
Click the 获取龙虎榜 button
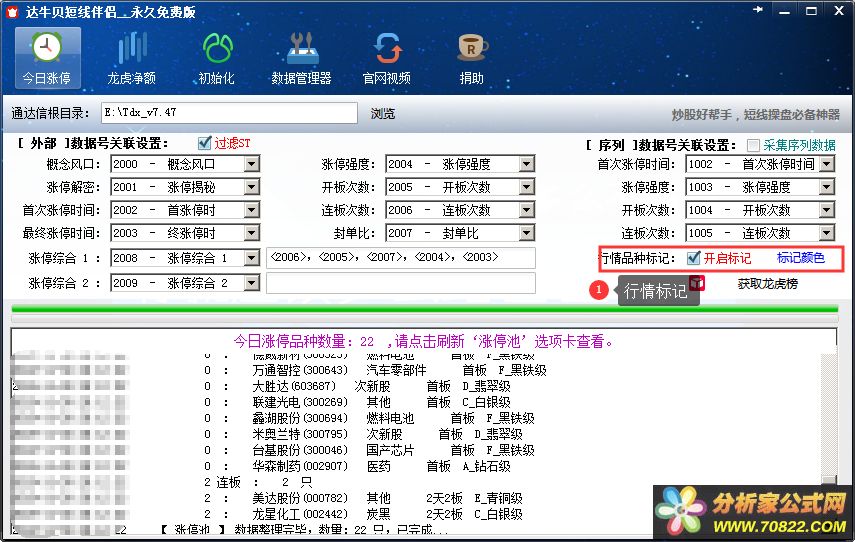pyautogui.click(x=768, y=284)
